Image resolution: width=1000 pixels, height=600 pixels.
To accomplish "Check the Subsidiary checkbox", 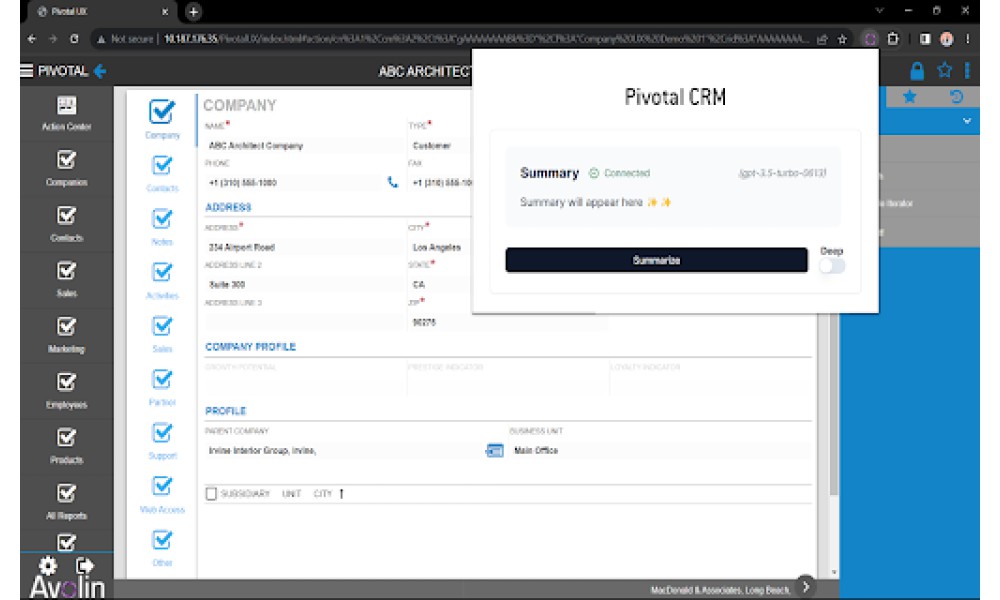I will tap(211, 494).
